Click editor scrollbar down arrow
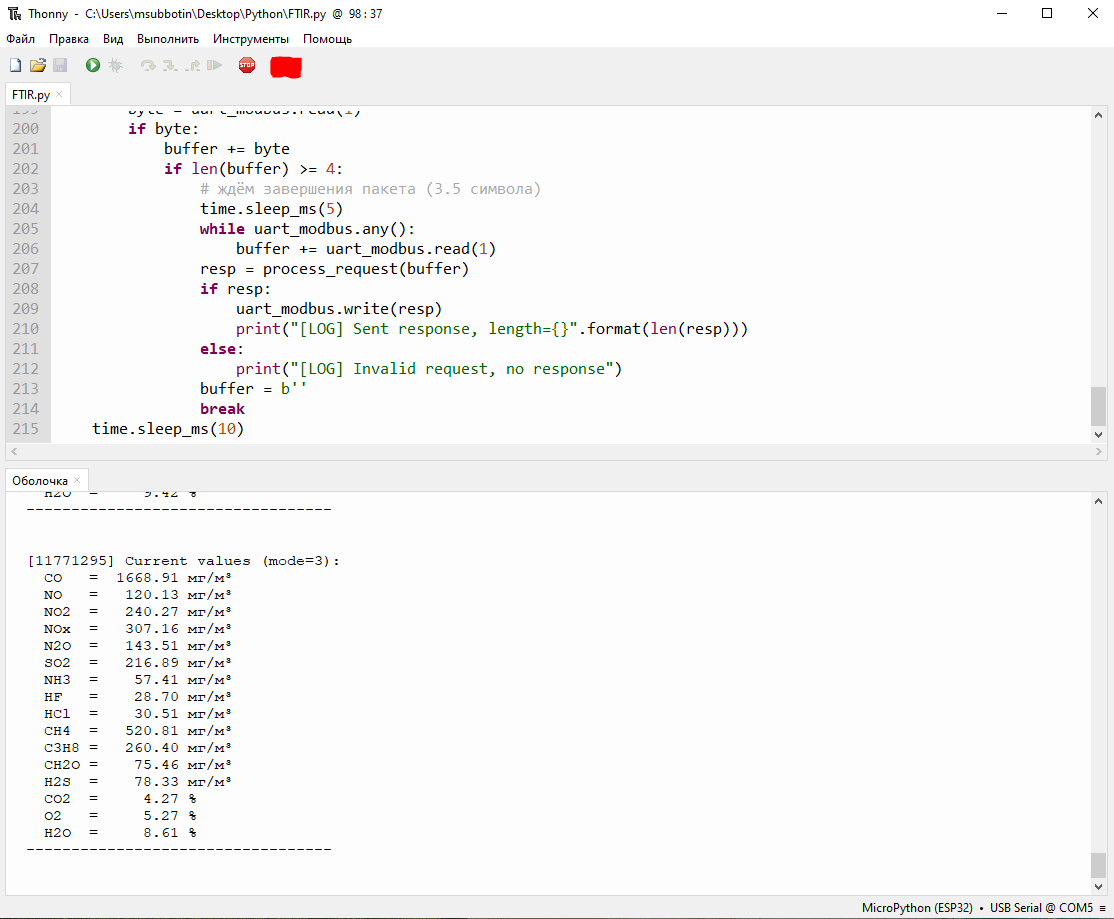Viewport: 1114px width, 919px height. [x=1099, y=435]
